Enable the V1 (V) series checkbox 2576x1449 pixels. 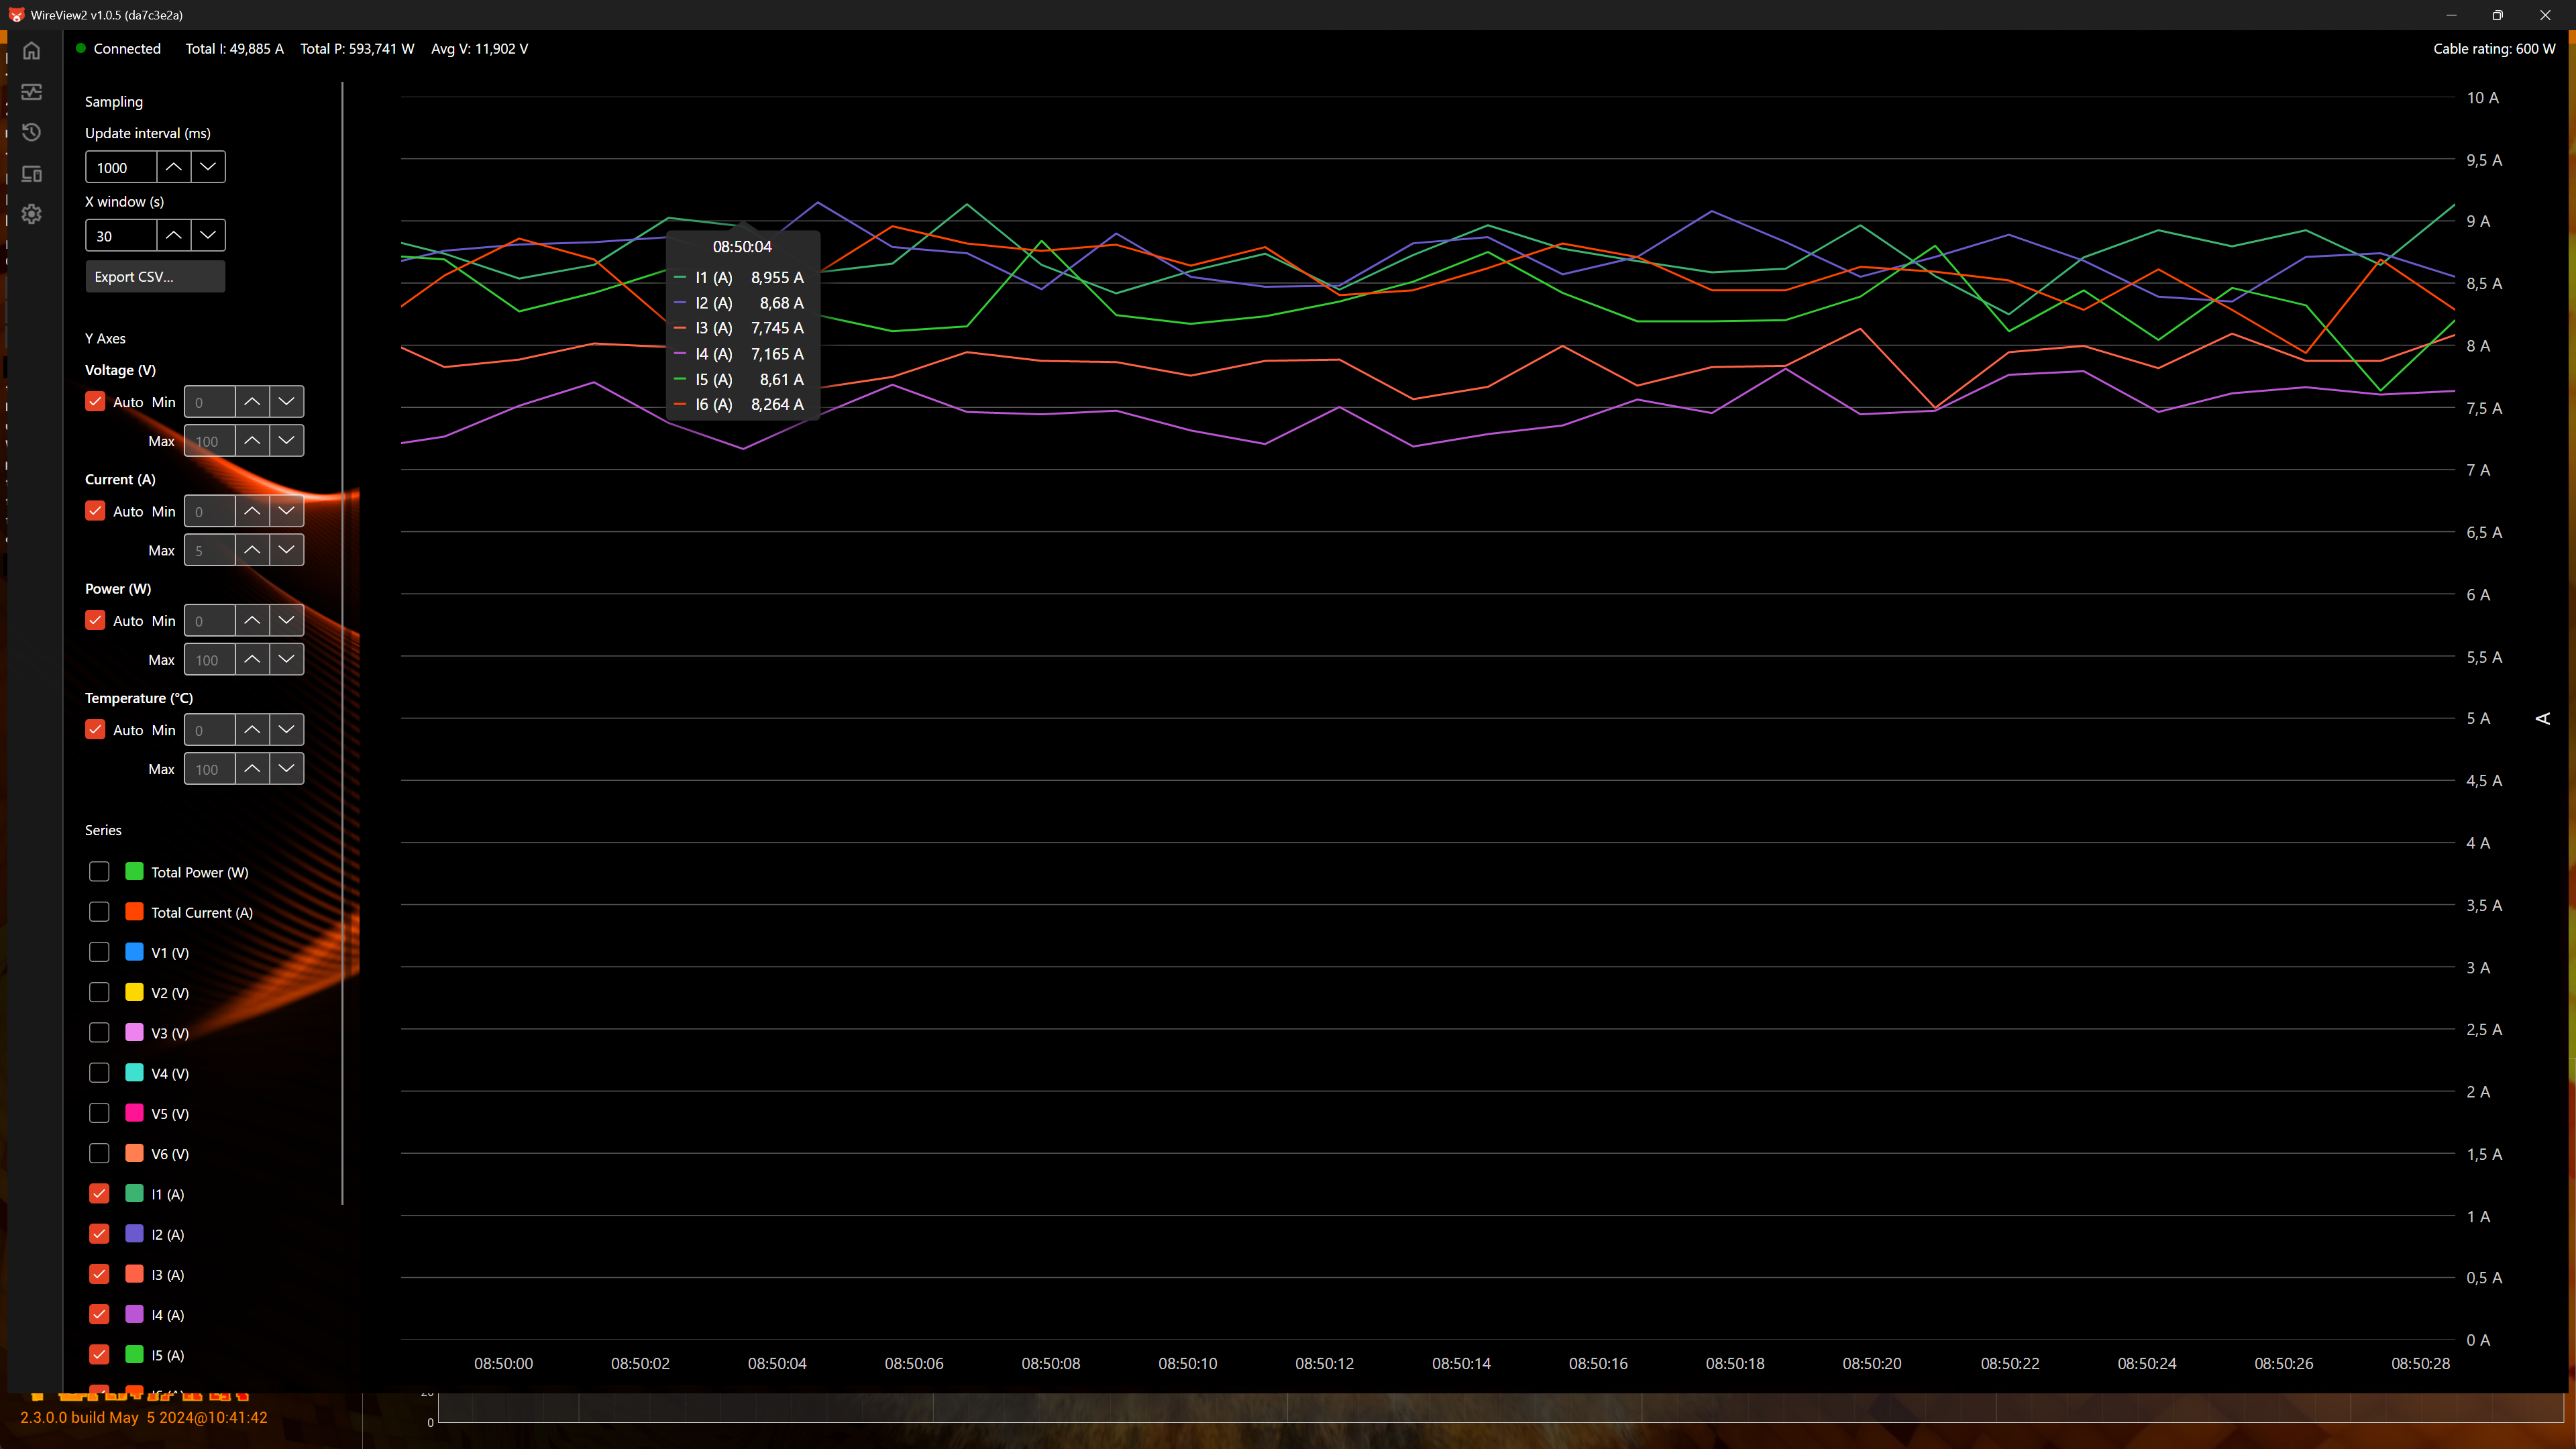99,952
